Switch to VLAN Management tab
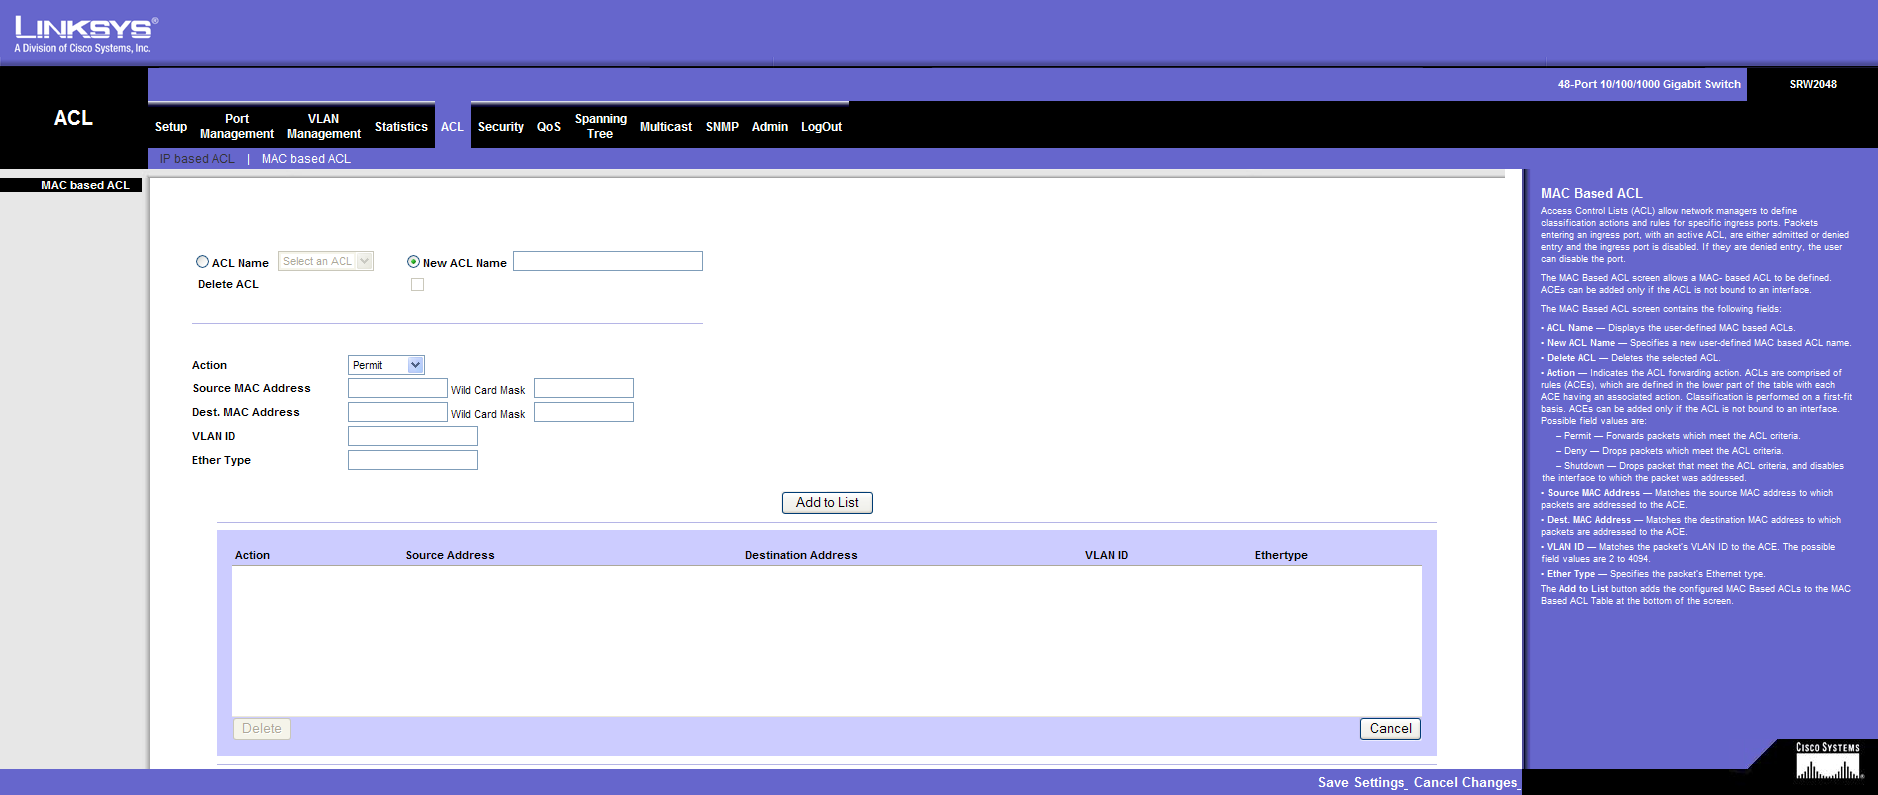This screenshot has height=795, width=1878. (x=323, y=126)
